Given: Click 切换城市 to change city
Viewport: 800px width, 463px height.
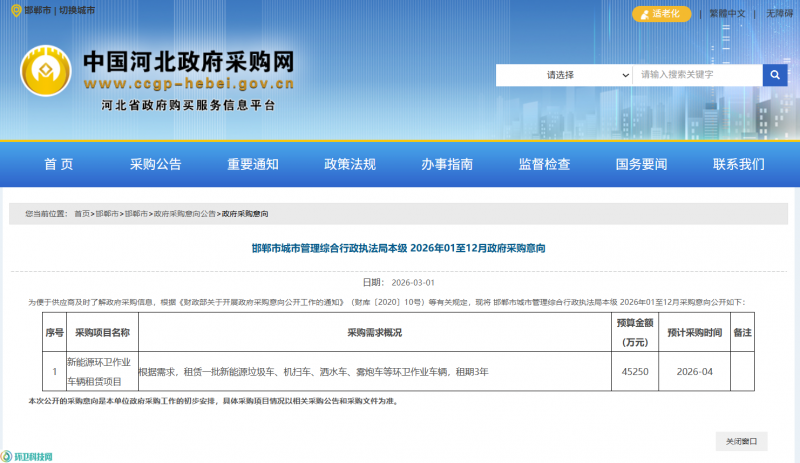Looking at the screenshot, I should point(77,13).
